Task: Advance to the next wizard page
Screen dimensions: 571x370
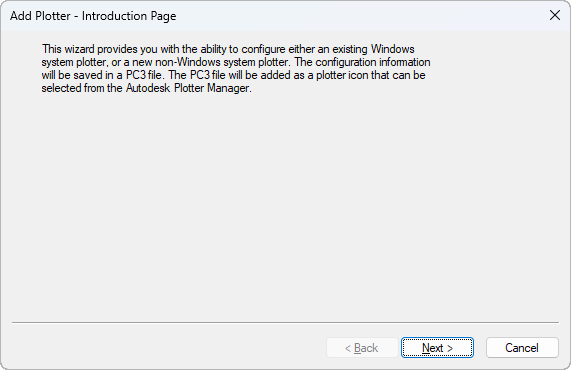Action: 437,348
